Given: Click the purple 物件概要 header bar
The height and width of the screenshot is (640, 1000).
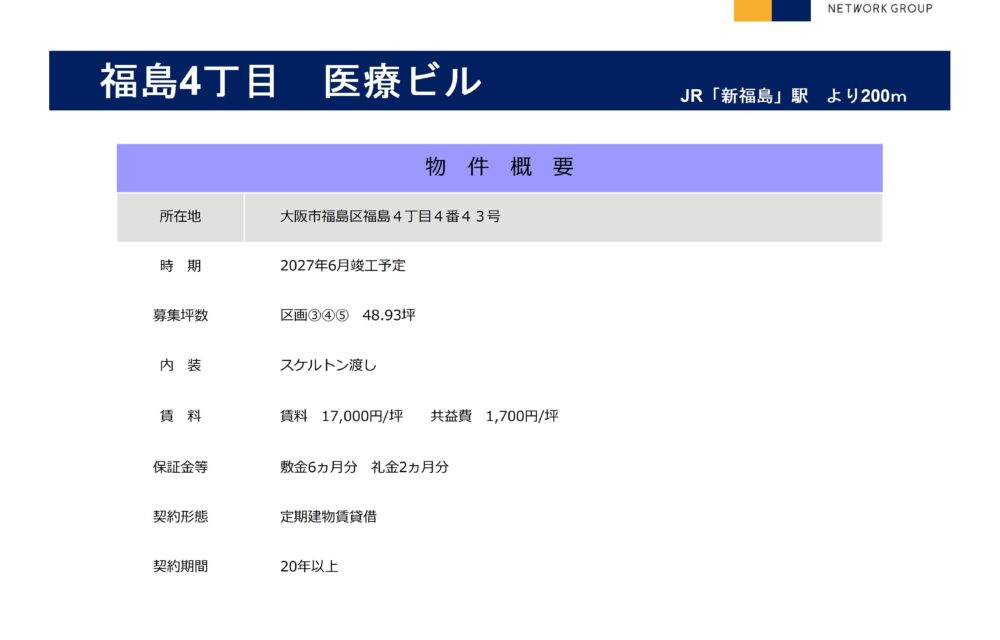Looking at the screenshot, I should [499, 168].
